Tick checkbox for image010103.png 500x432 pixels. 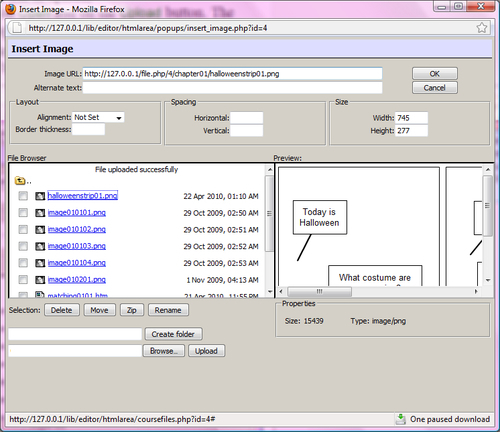tap(23, 246)
